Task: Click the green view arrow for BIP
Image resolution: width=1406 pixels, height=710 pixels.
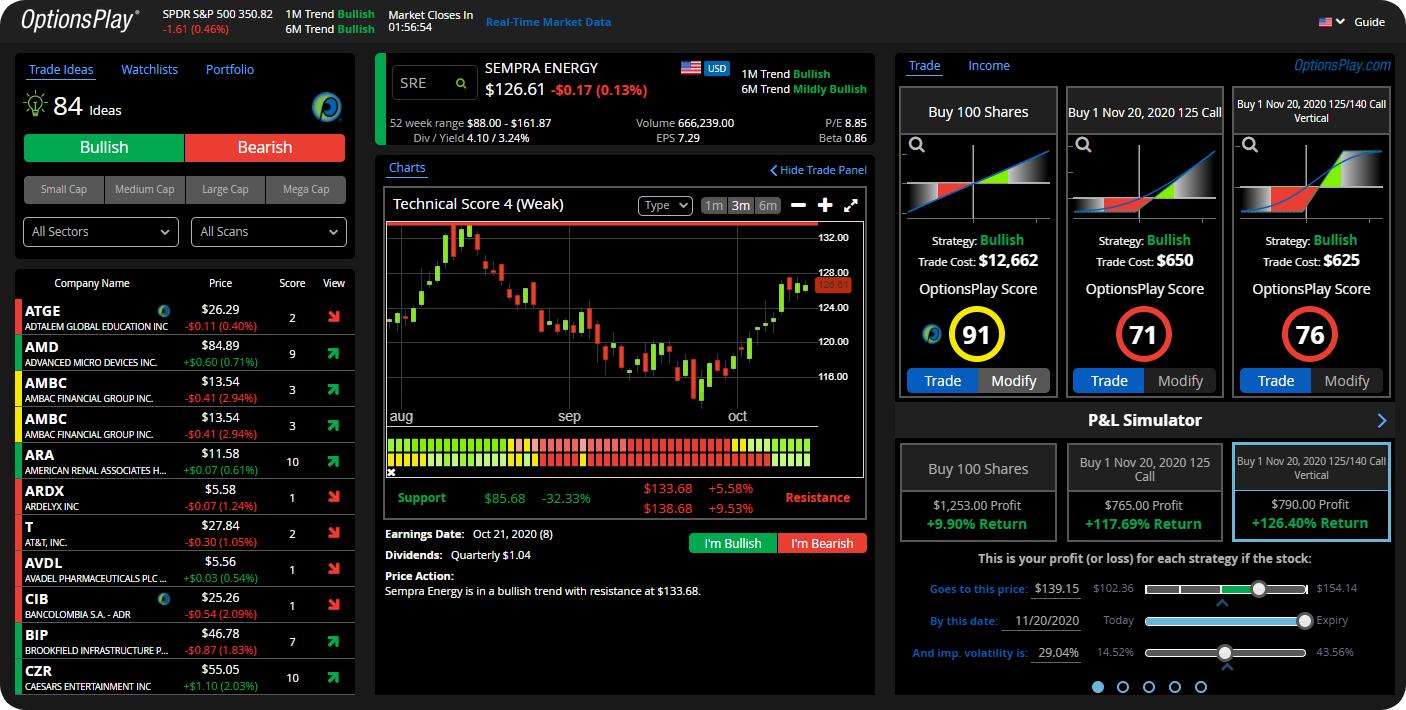Action: [x=334, y=642]
